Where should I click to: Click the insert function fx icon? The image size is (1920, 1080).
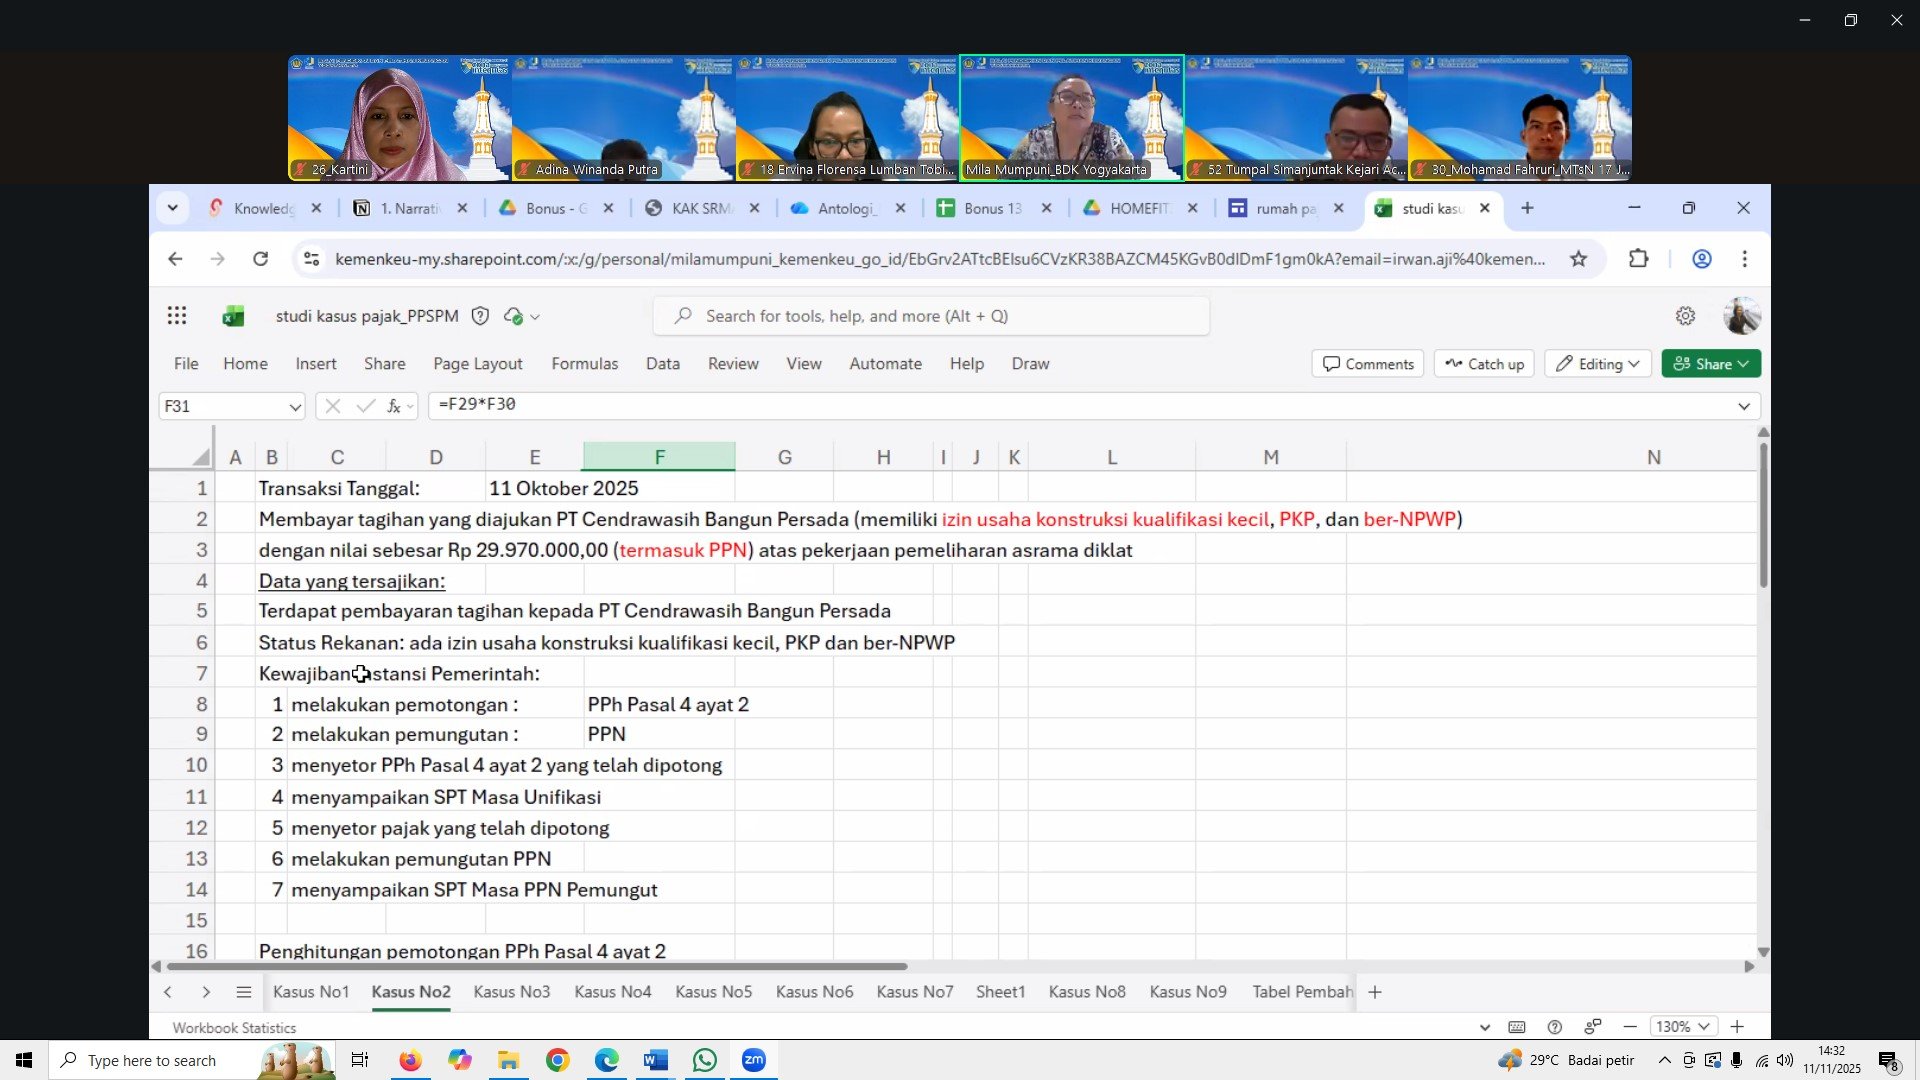coord(395,406)
